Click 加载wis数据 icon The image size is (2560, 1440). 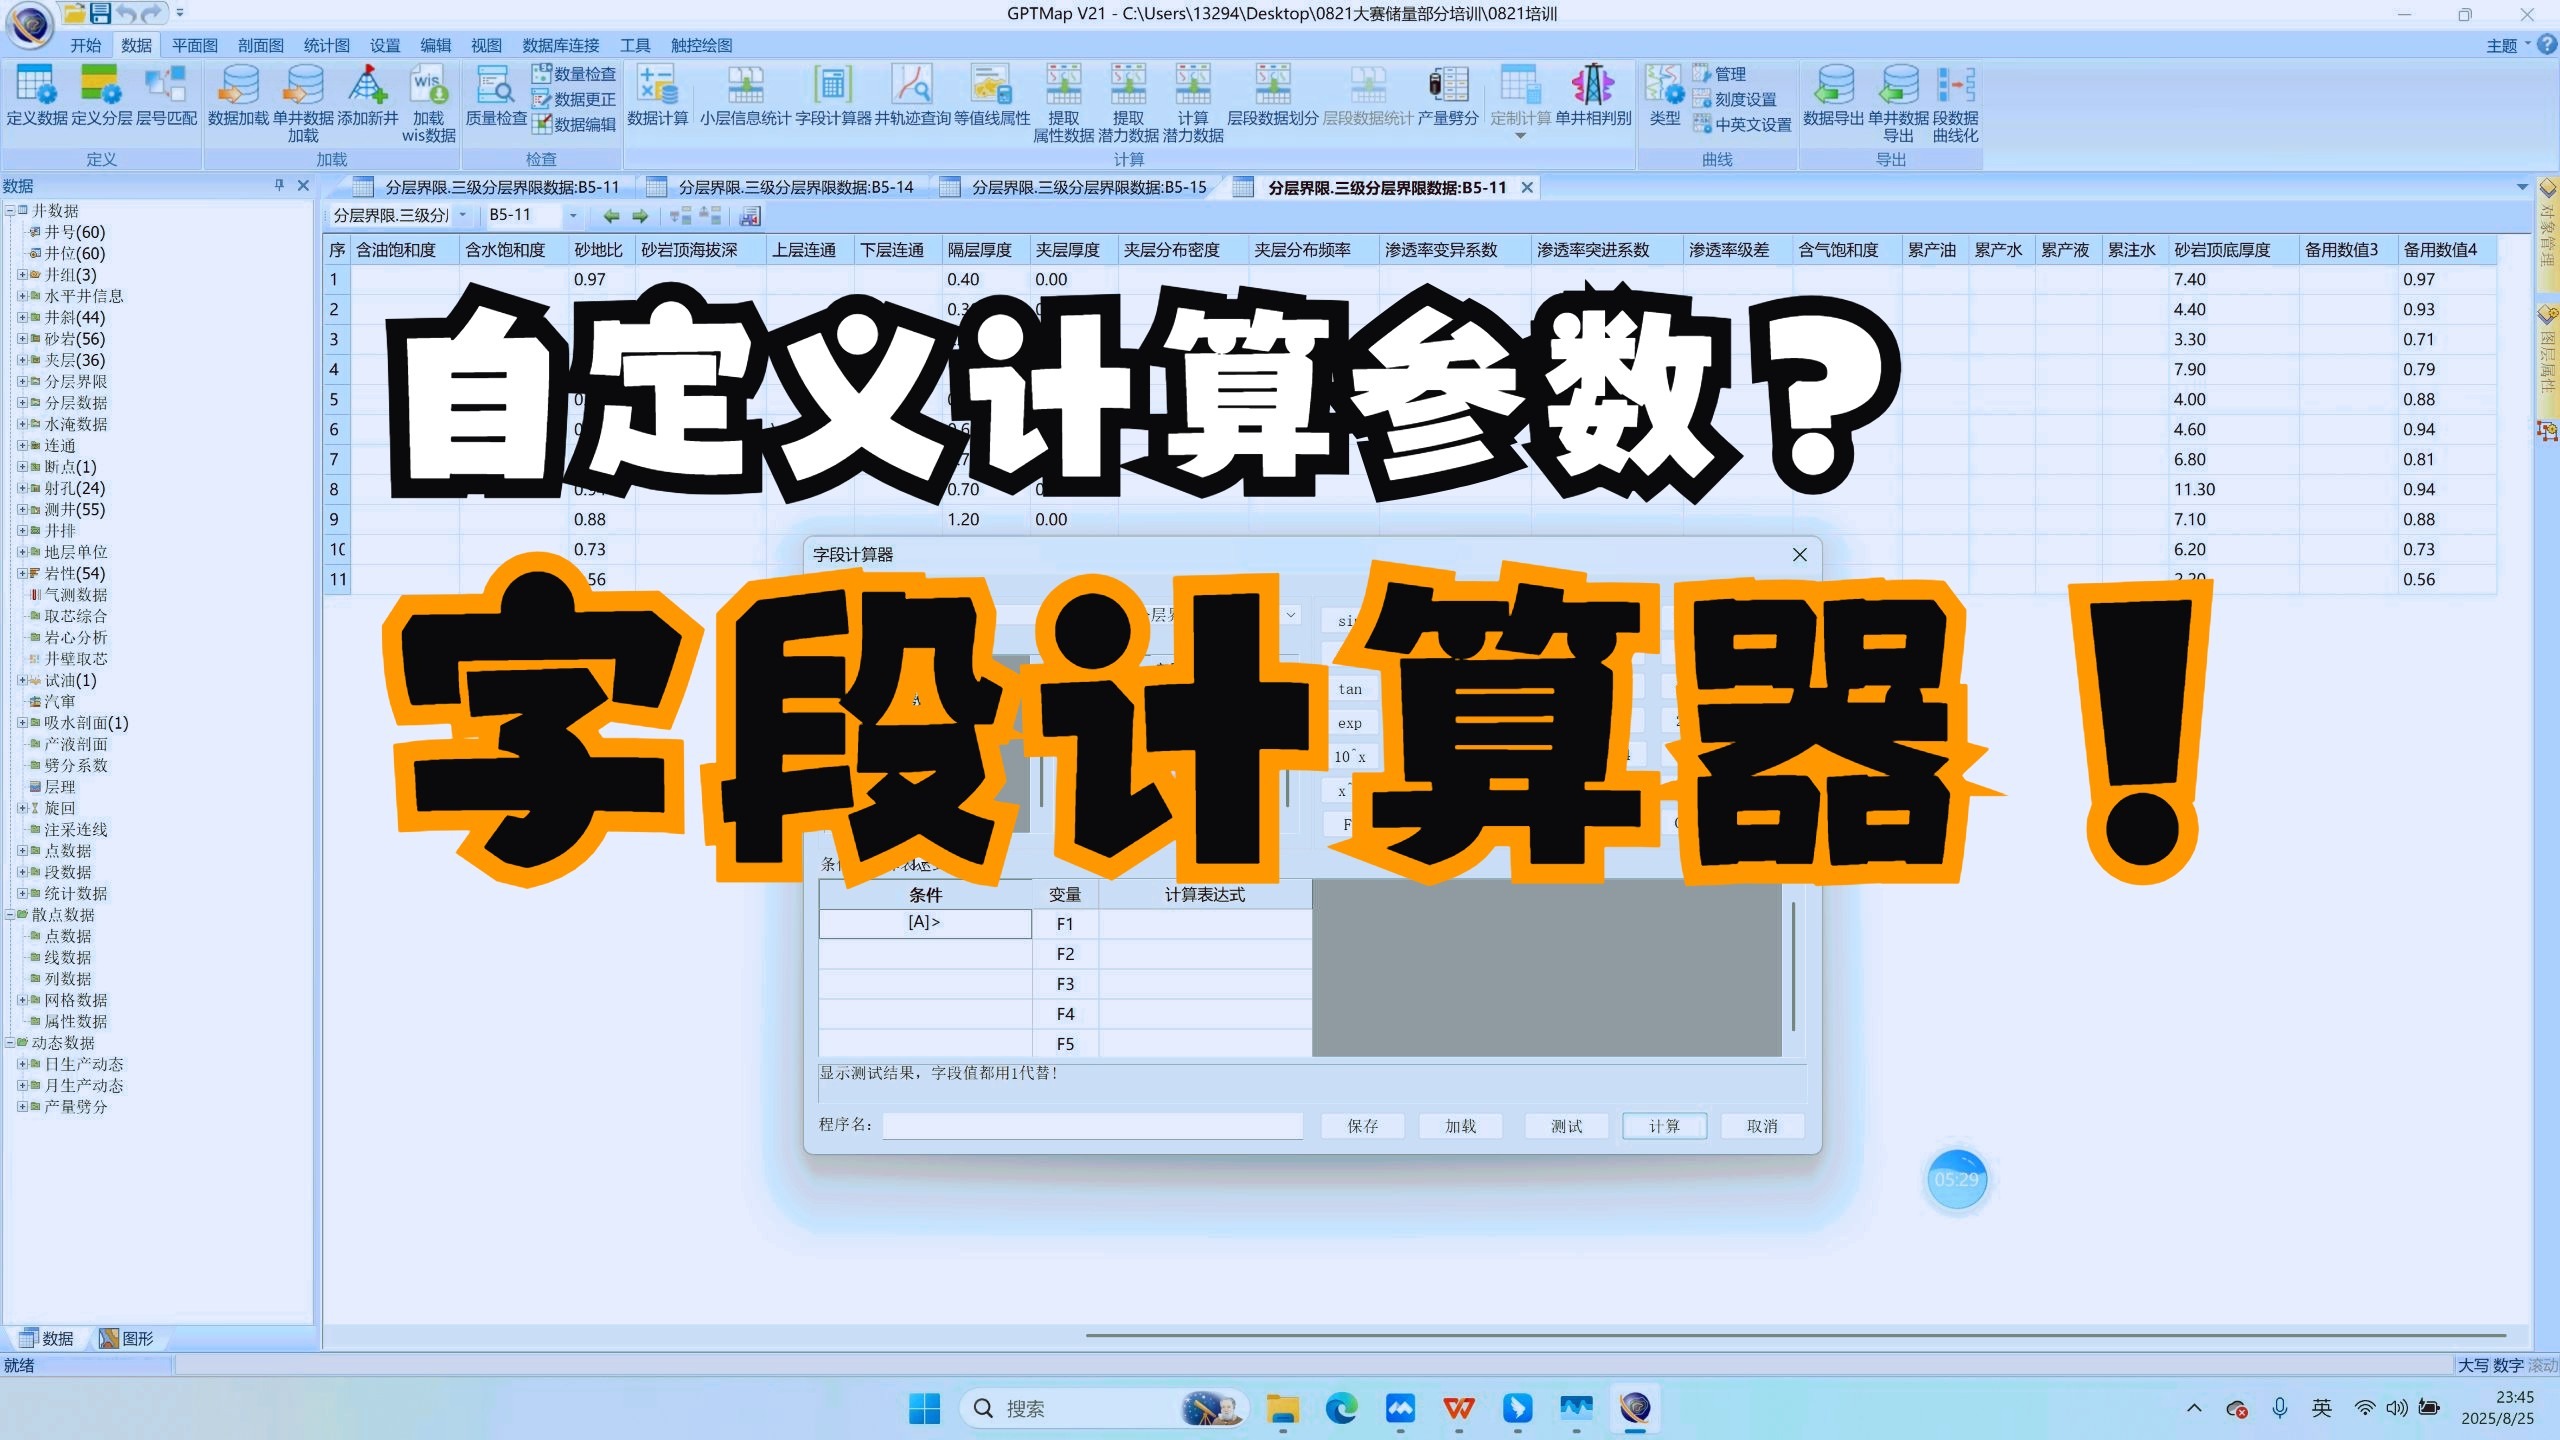point(428,103)
